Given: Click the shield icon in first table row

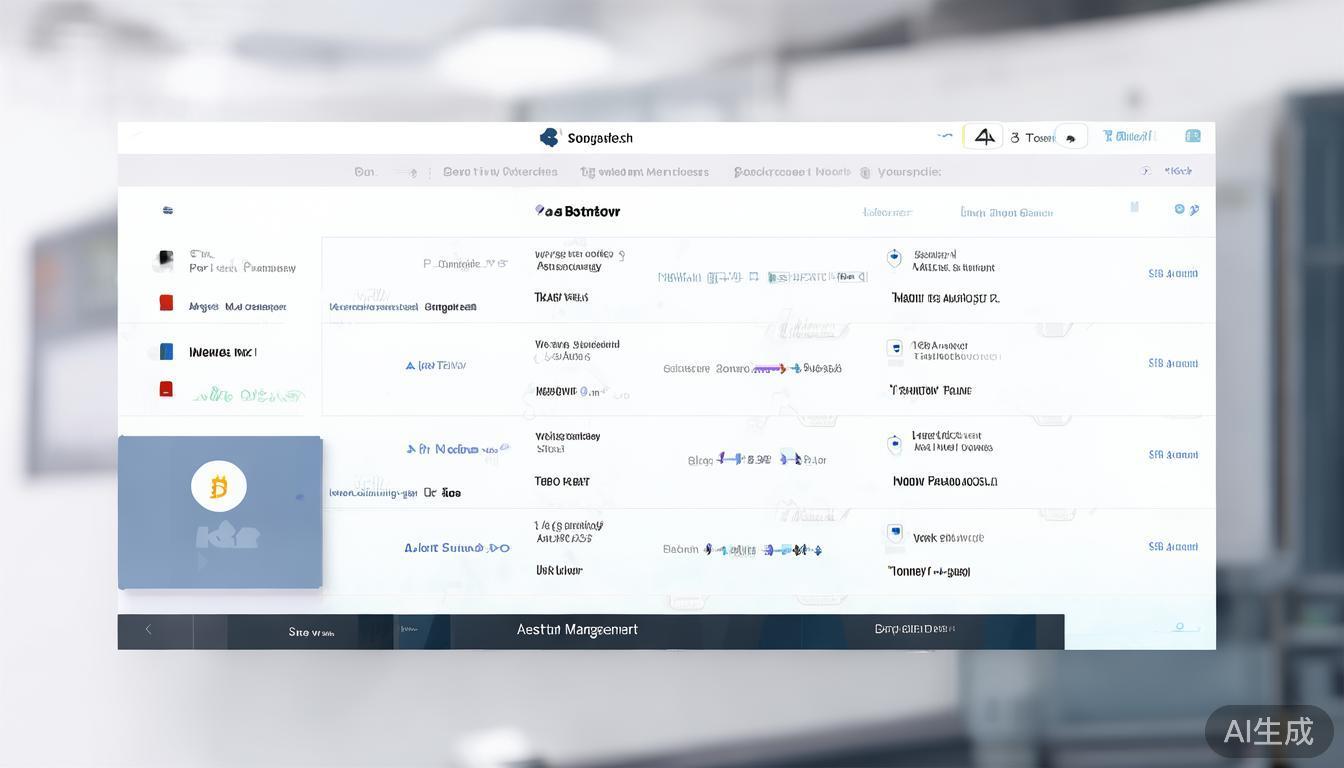Looking at the screenshot, I should (x=894, y=258).
